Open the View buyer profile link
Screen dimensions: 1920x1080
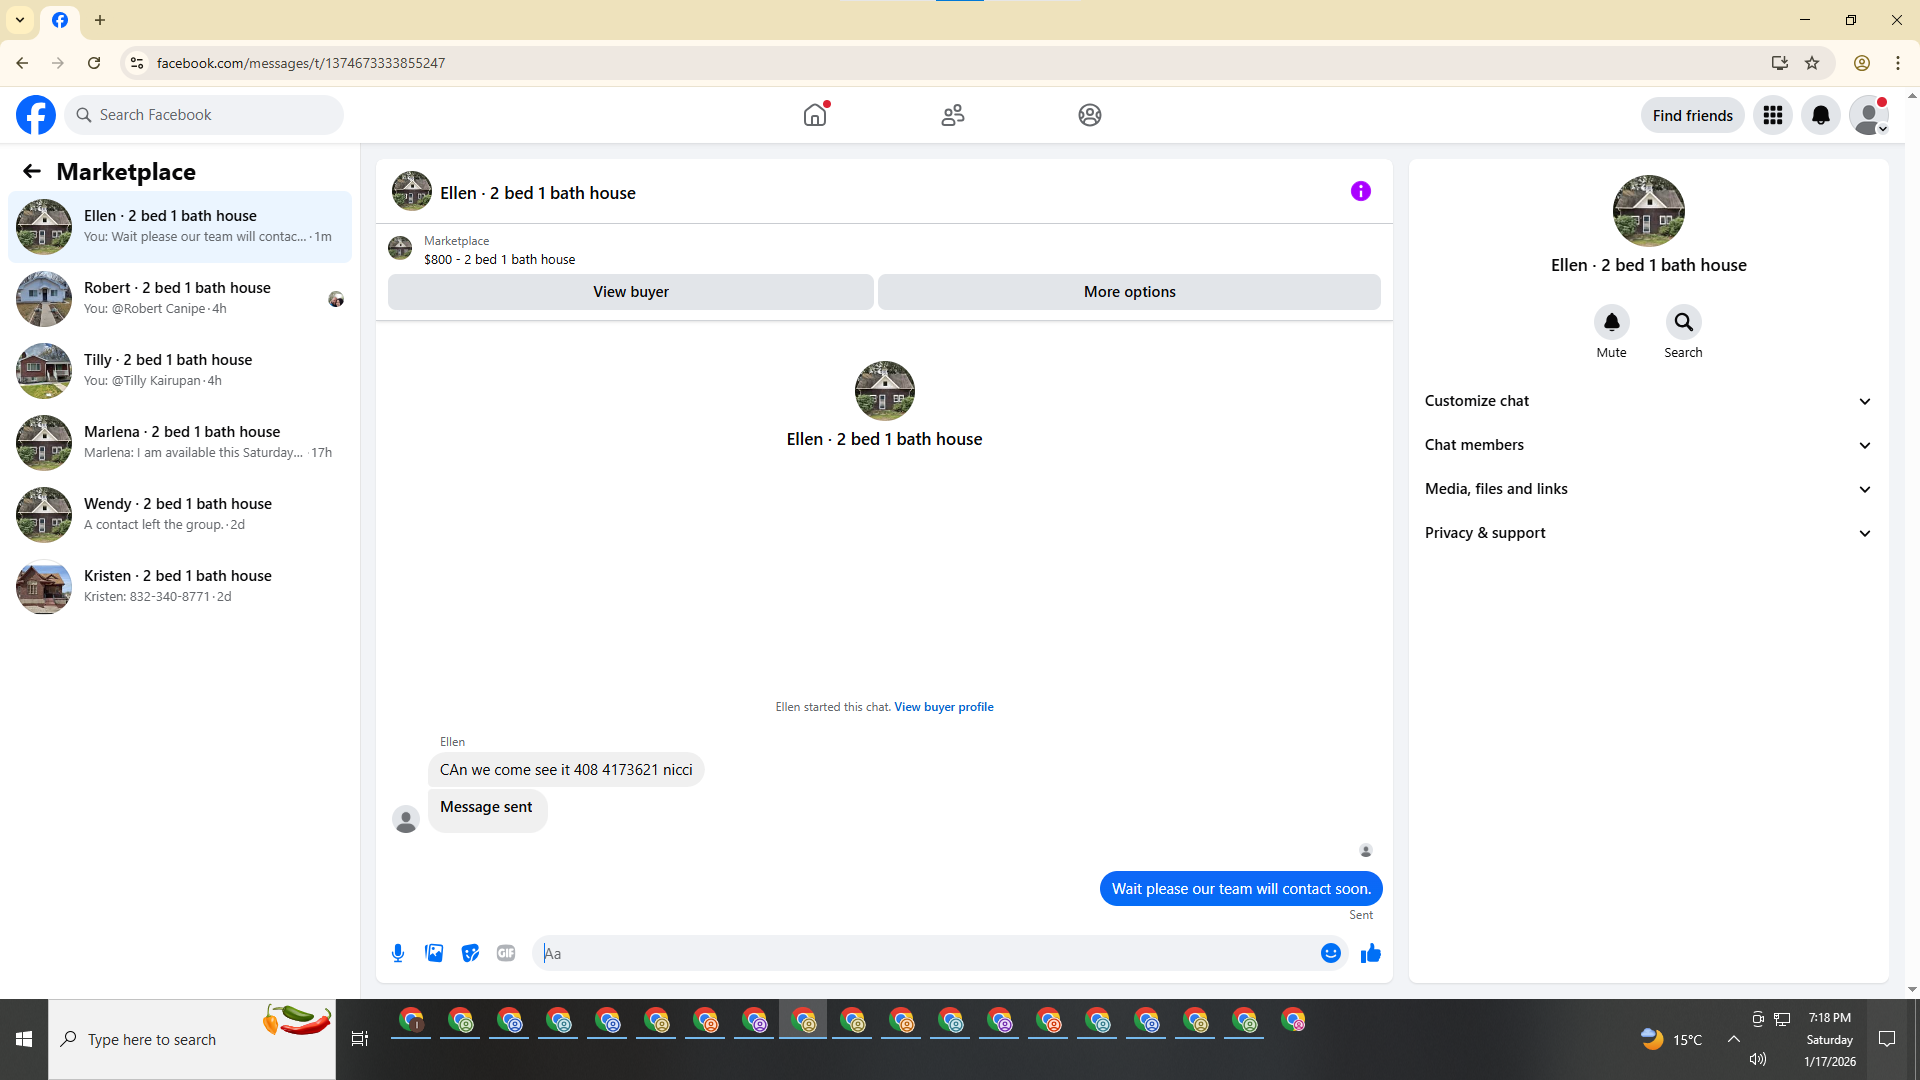pyautogui.click(x=943, y=707)
